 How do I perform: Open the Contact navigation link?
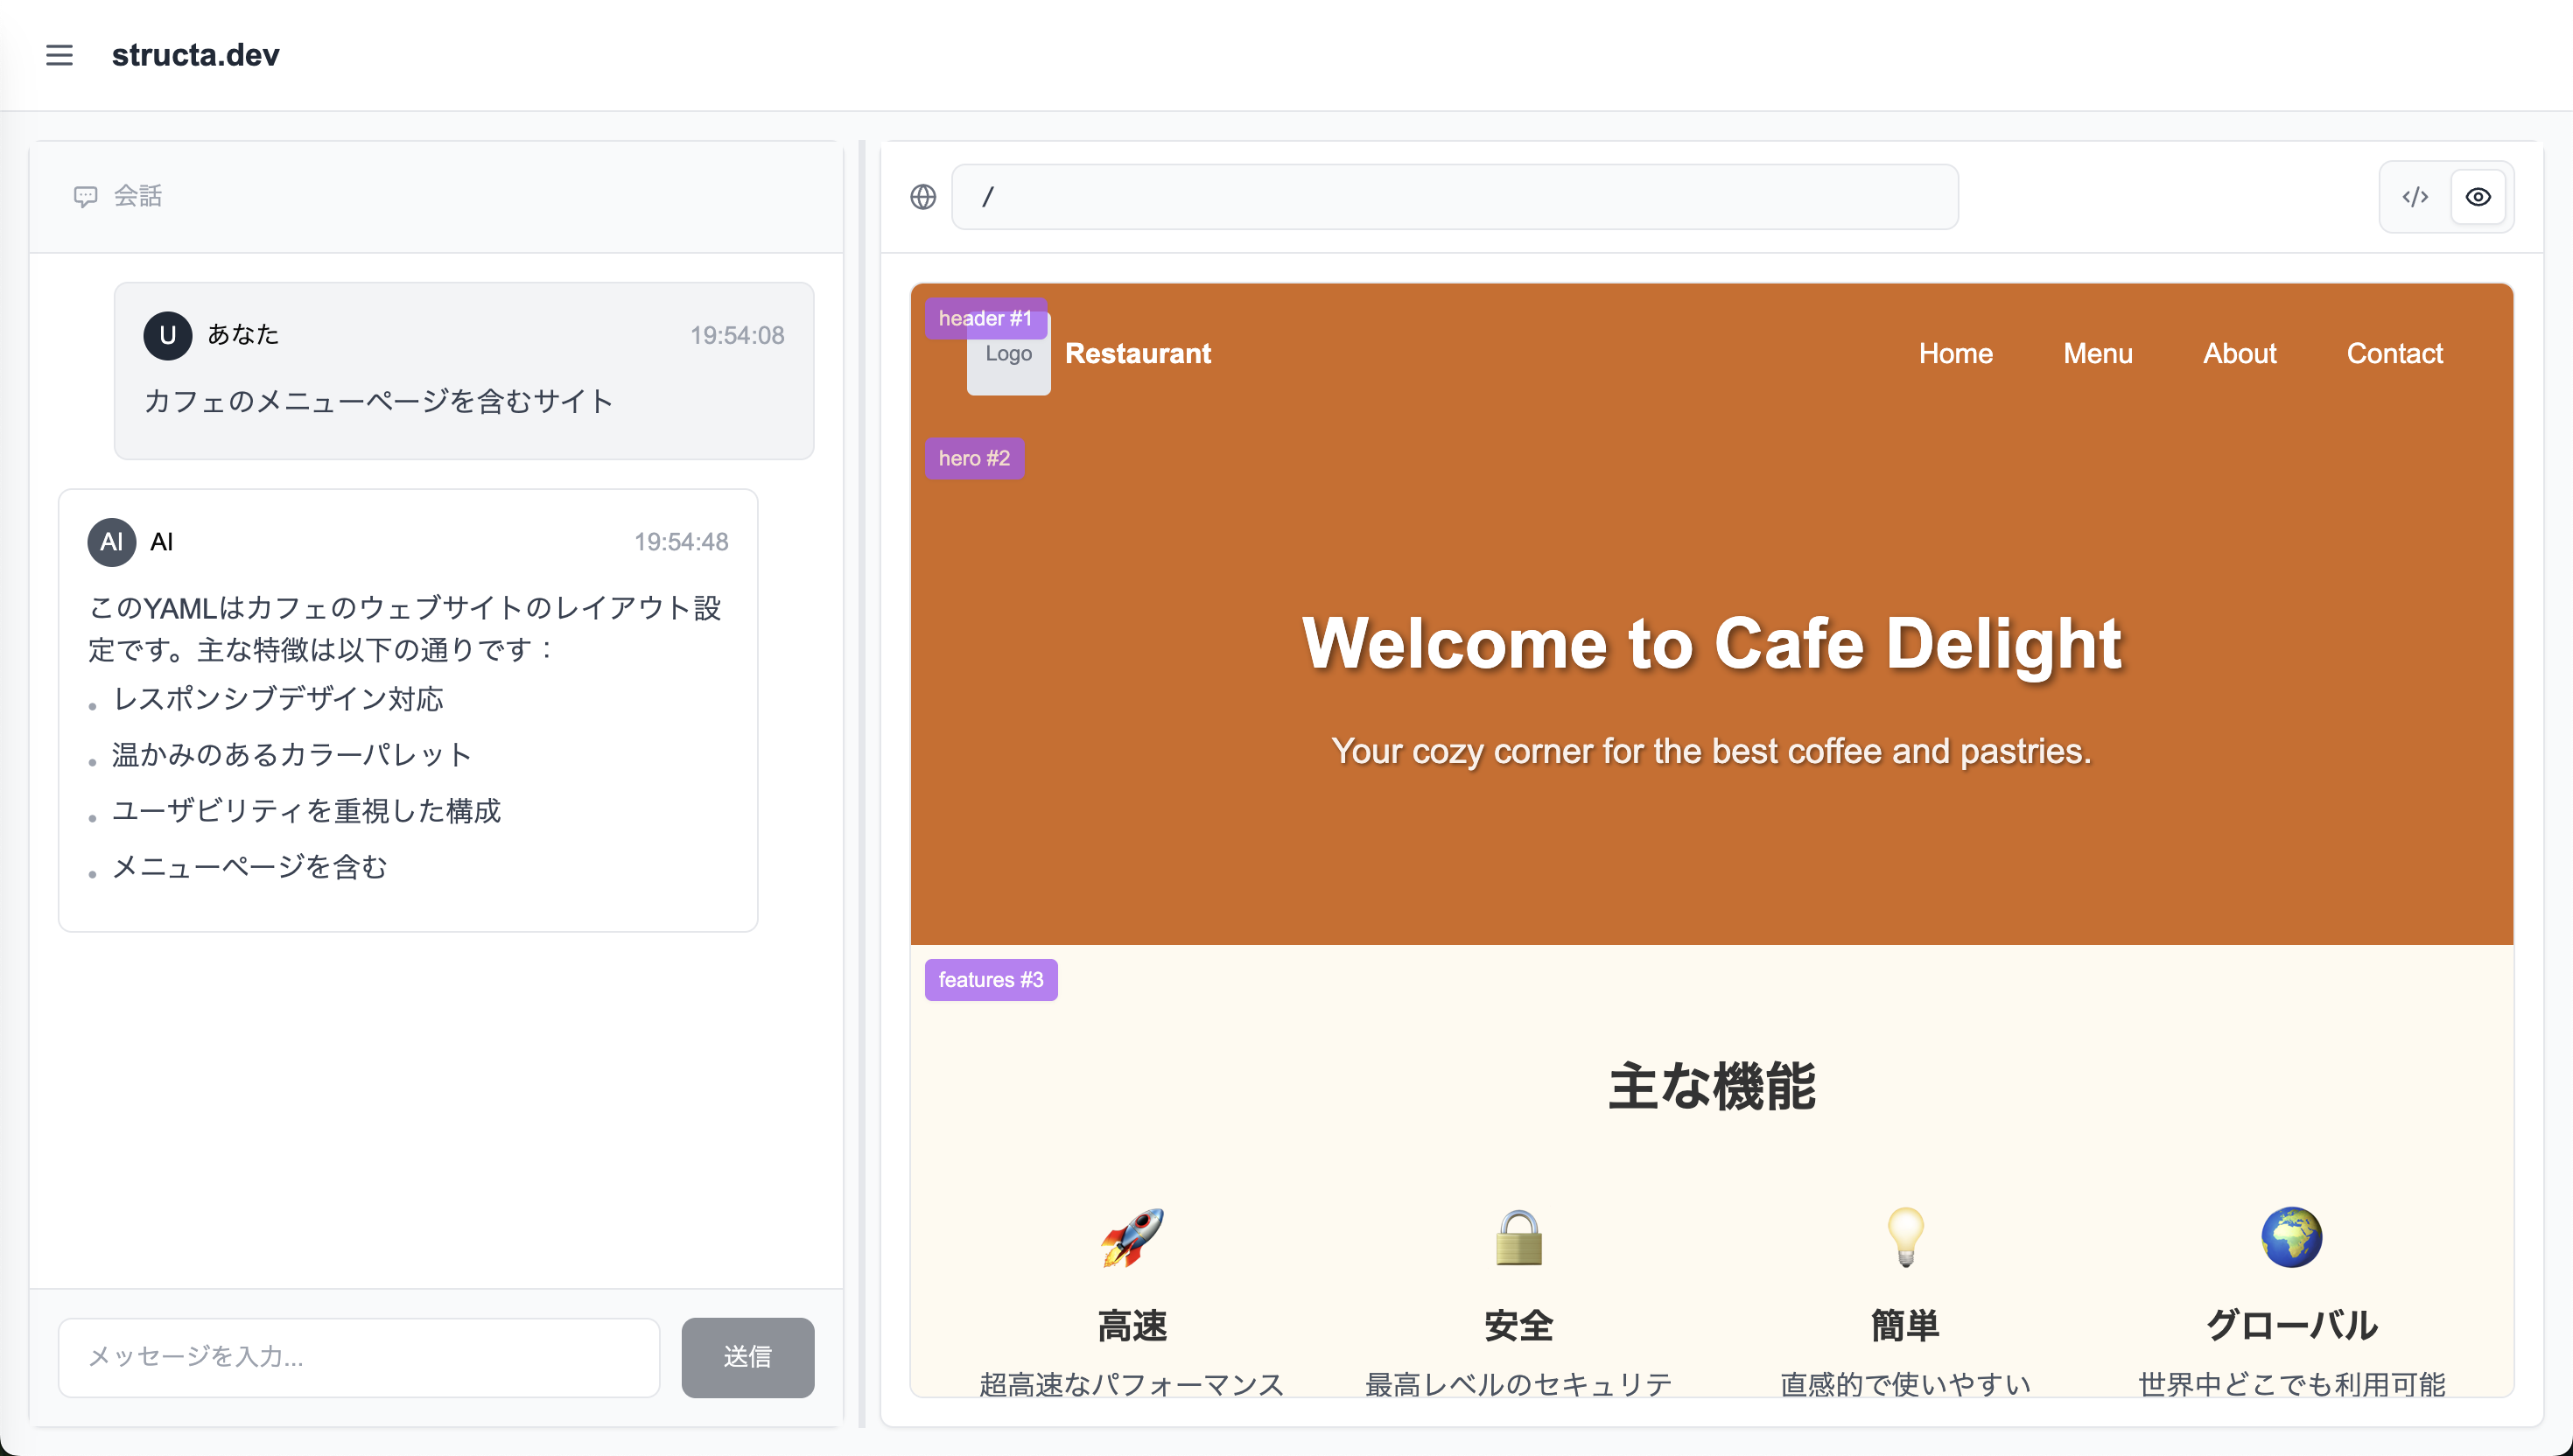point(2394,353)
